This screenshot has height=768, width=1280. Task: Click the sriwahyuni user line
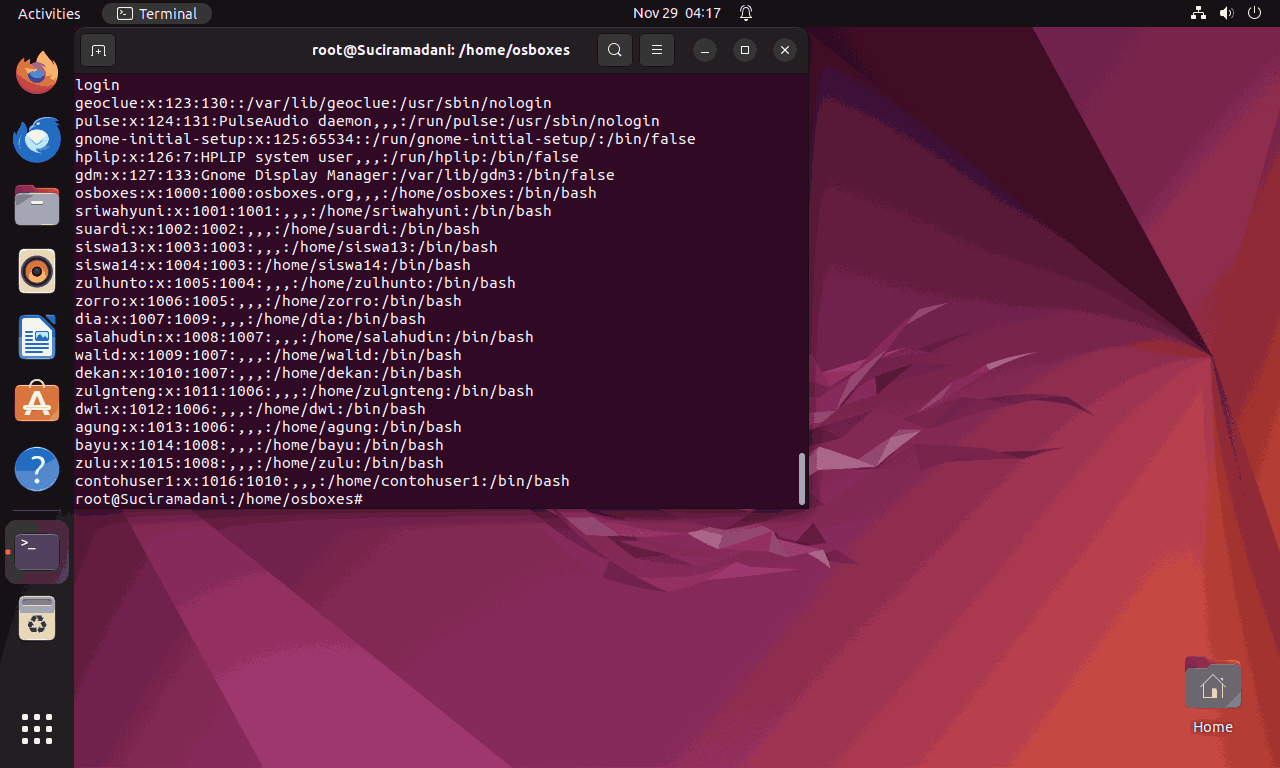click(313, 211)
